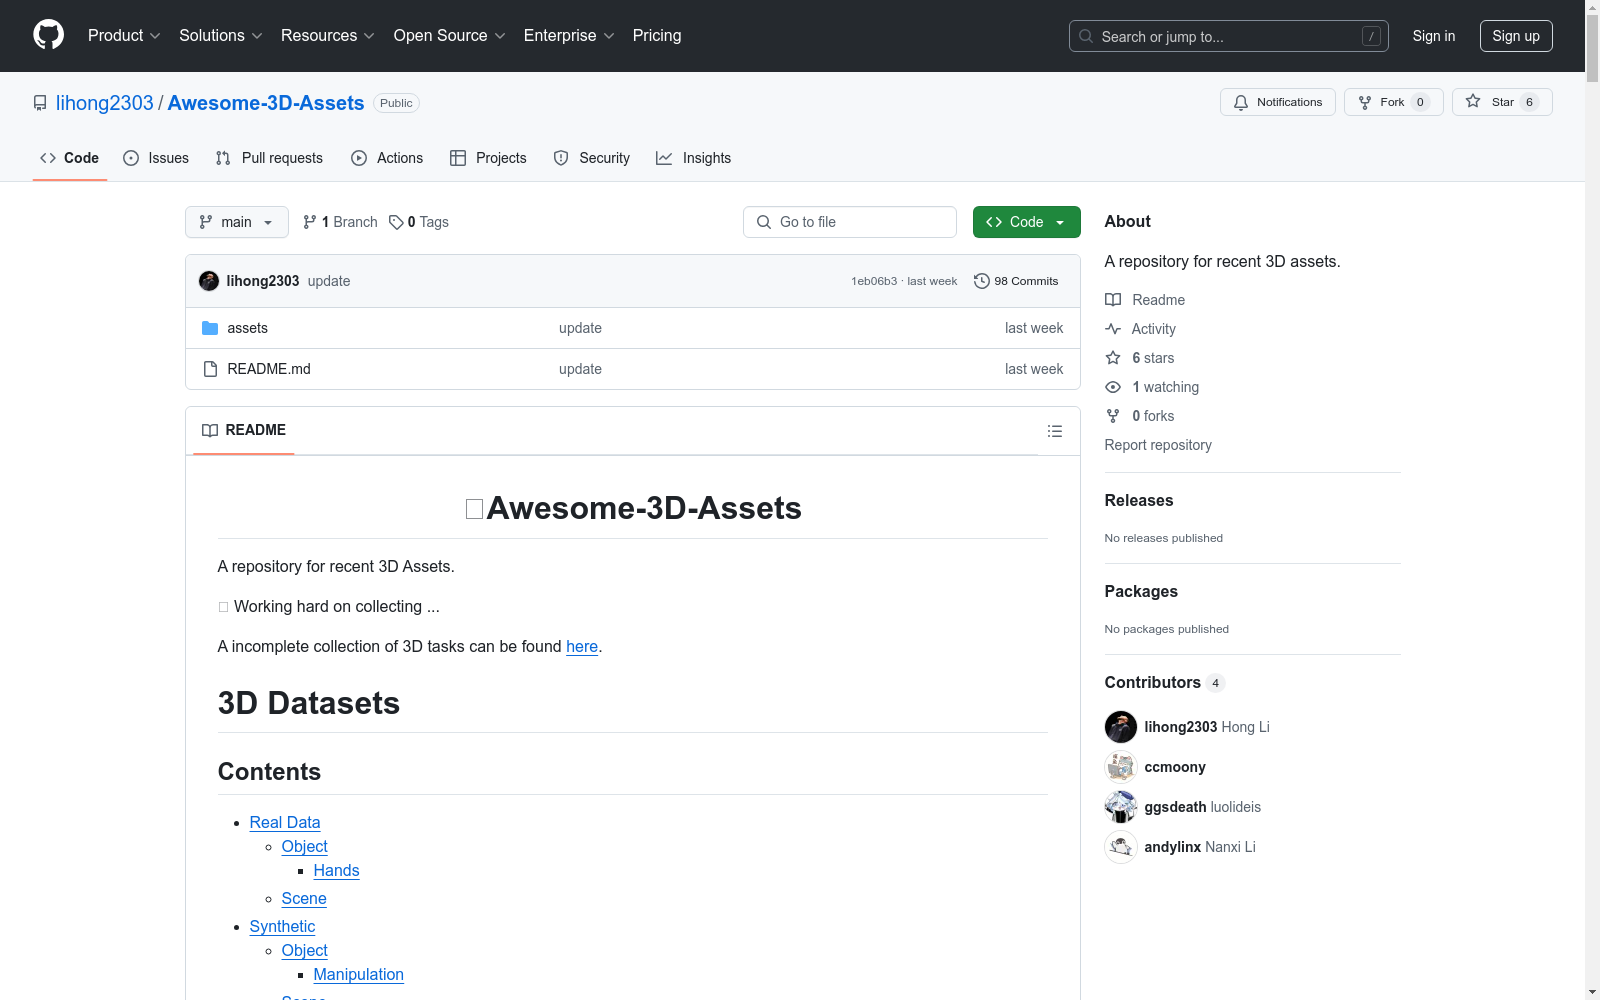Star the Awesome-3D-Assets repository
Screen dimensions: 1600x1000
point(1502,102)
